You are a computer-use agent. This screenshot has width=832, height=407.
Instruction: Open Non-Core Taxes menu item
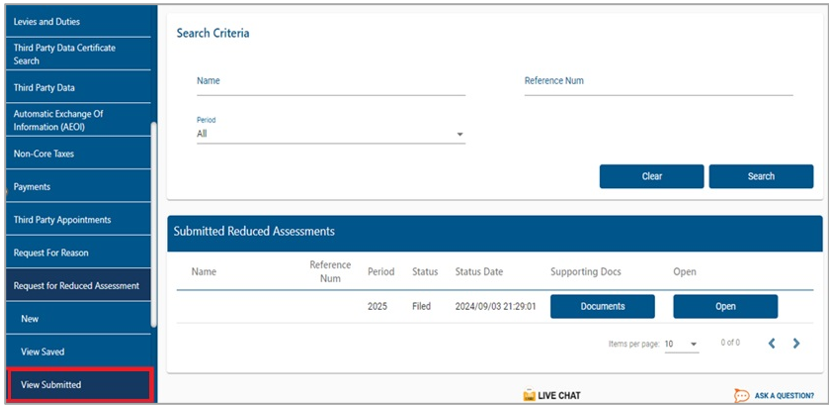[x=79, y=154]
